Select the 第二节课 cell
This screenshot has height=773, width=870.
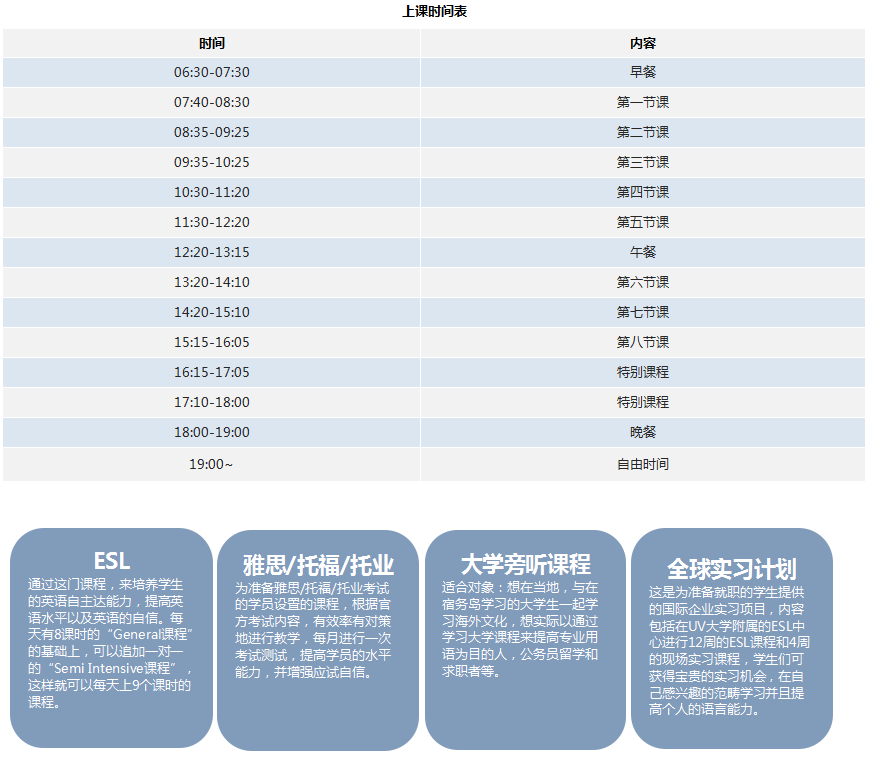[643, 132]
